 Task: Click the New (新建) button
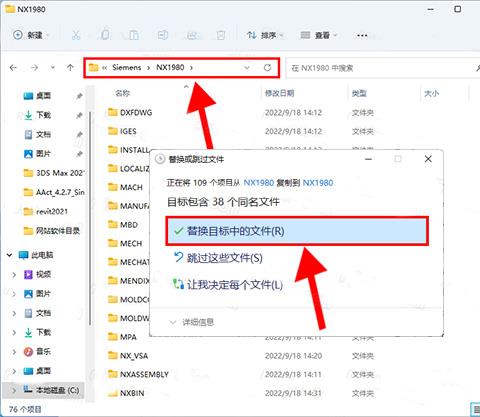coord(31,35)
